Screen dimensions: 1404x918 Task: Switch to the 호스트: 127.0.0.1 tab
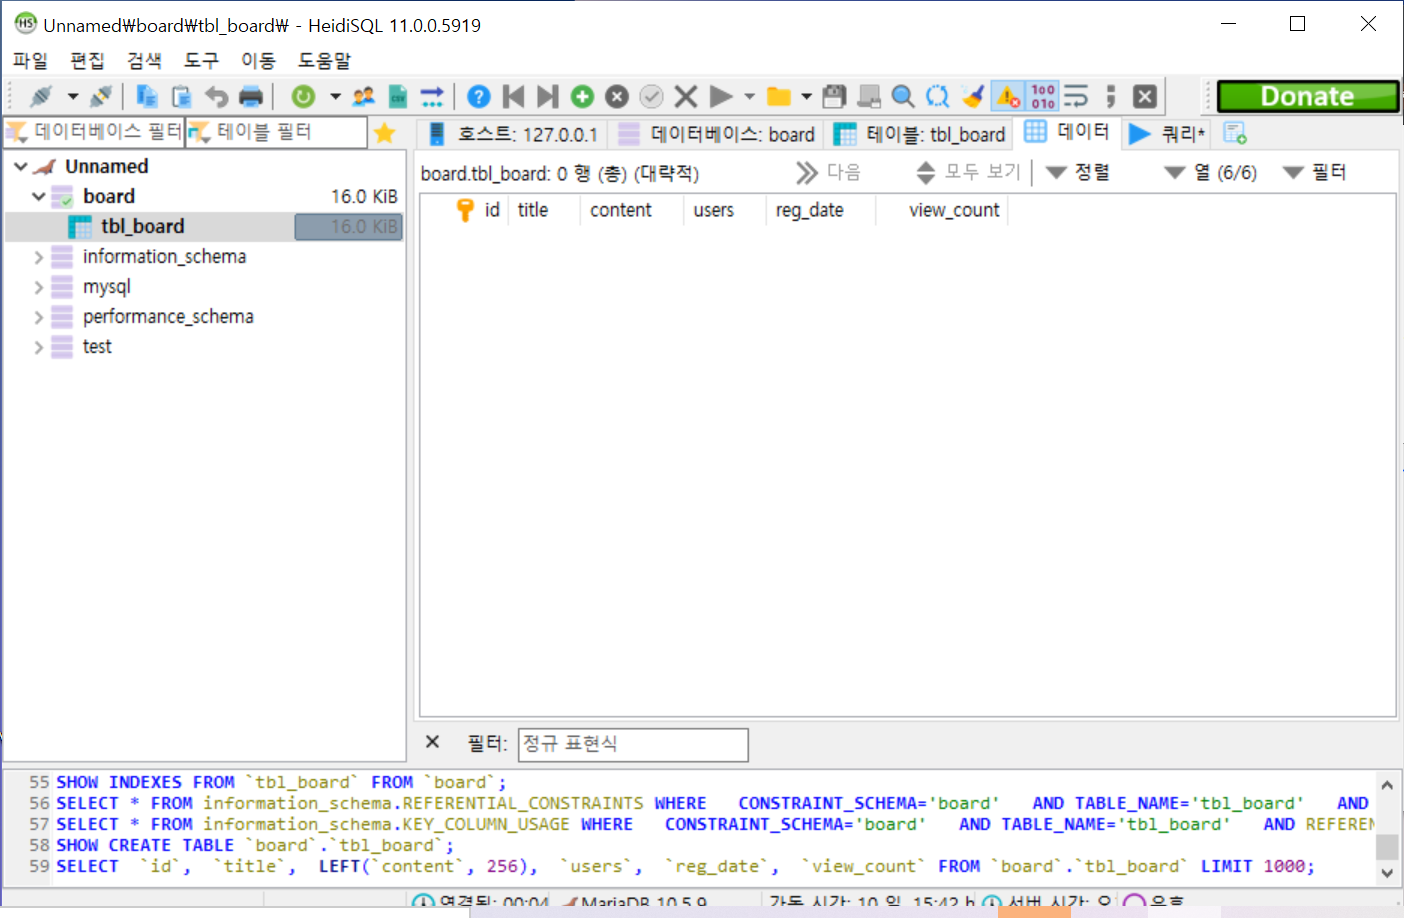point(512,134)
